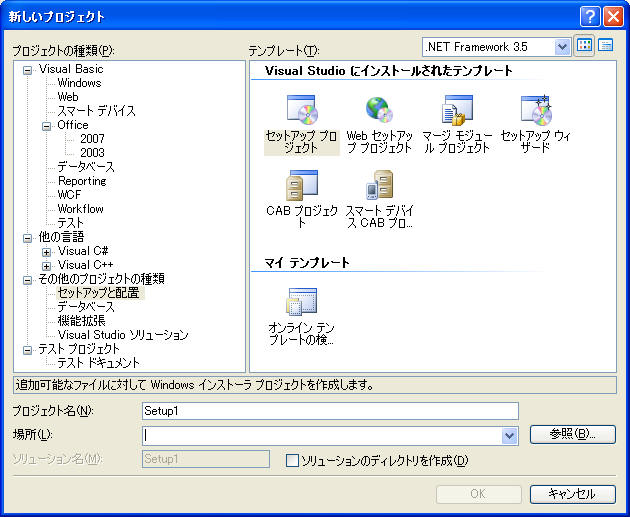
Task: Select データベース under その他のプロジェクトの種類
Action: pyautogui.click(x=86, y=307)
